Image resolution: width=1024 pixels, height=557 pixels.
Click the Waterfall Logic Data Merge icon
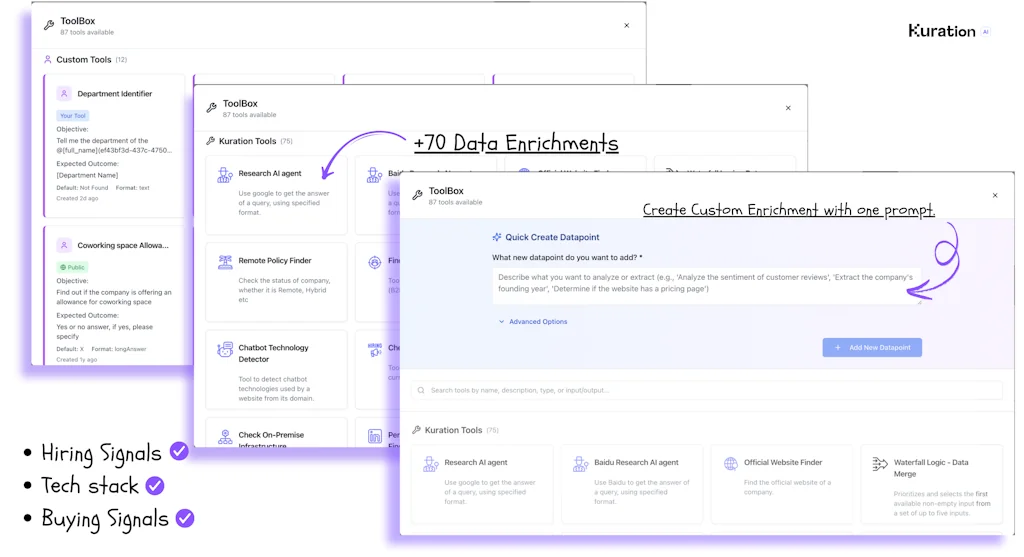(x=880, y=464)
